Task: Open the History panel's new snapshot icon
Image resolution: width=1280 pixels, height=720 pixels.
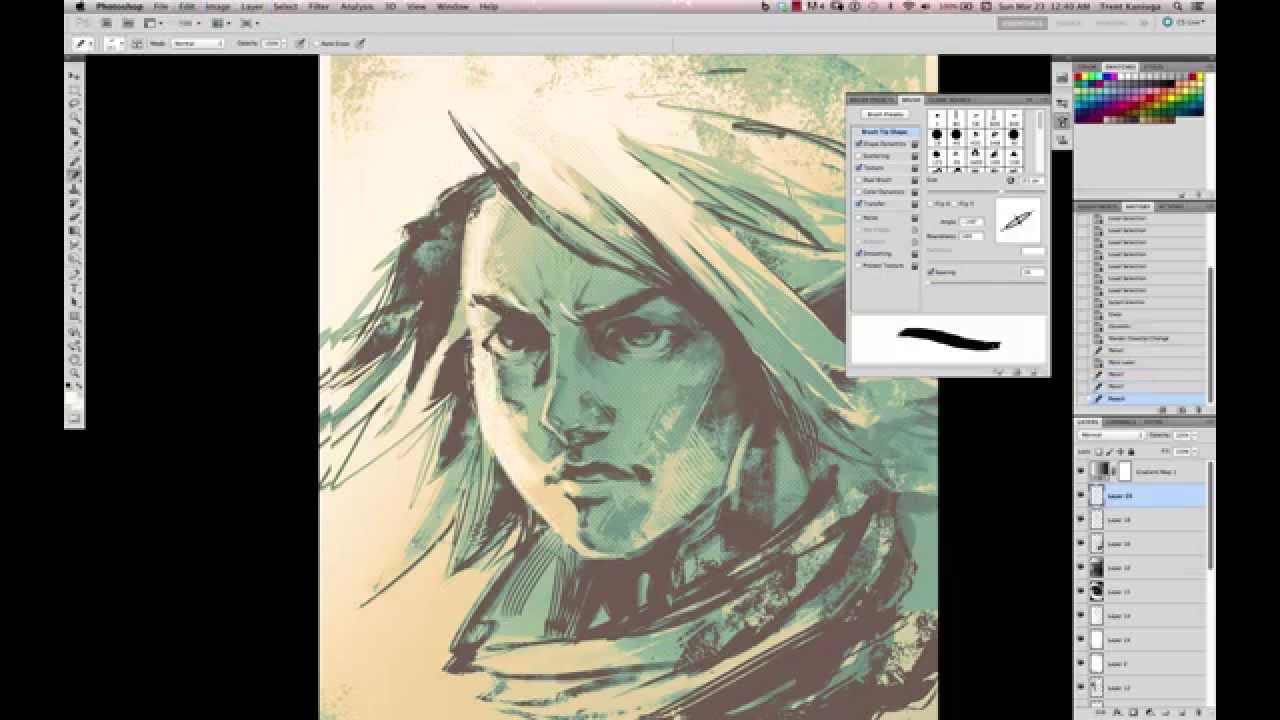Action: [x=1181, y=409]
